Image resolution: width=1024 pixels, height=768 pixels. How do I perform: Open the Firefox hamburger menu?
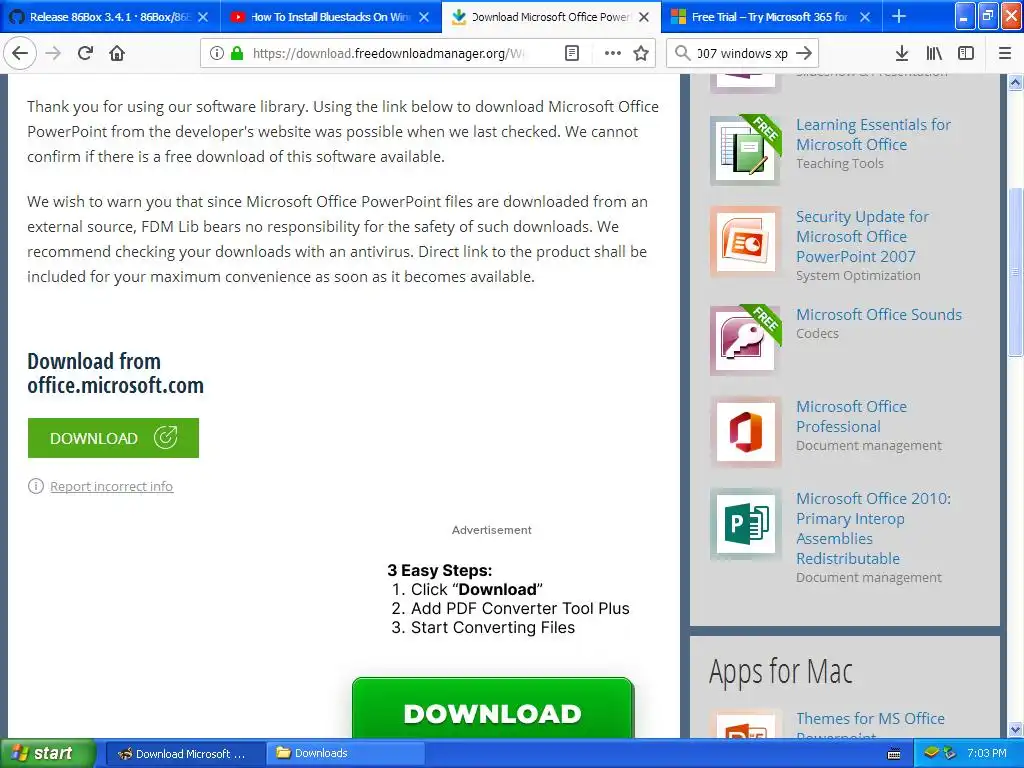click(1005, 53)
